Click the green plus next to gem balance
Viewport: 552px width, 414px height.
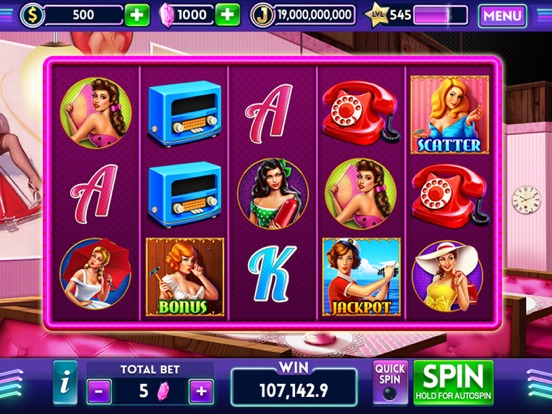pos(227,15)
